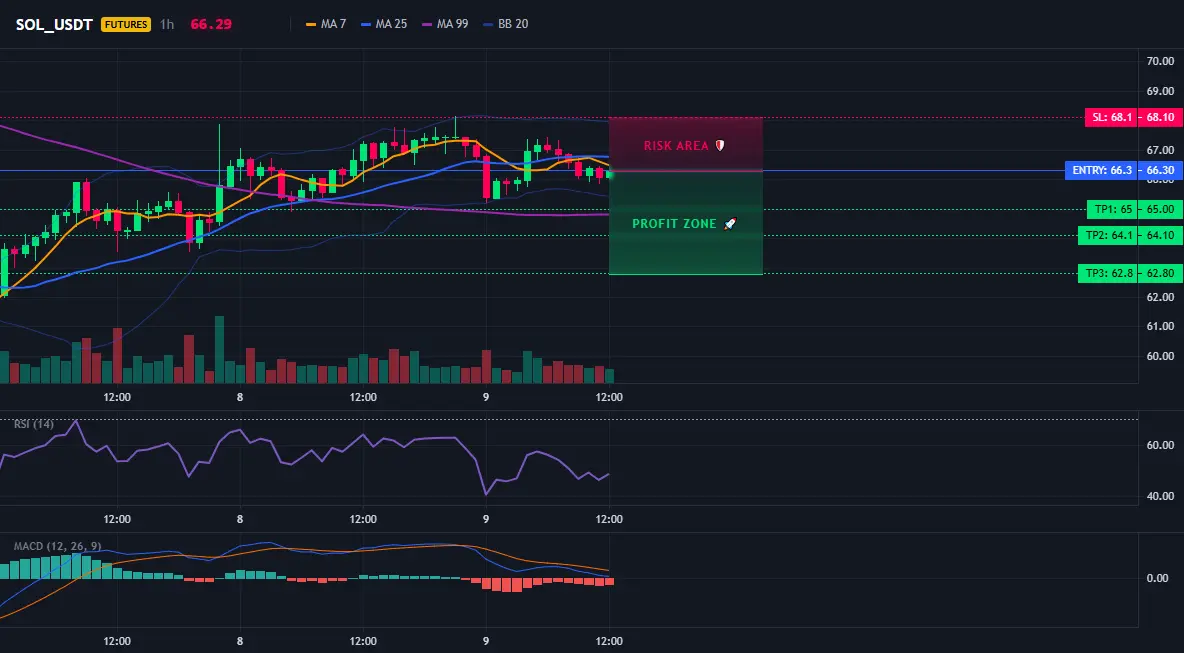1184x653 pixels.
Task: Click the current price 66.29
Action: click(211, 24)
